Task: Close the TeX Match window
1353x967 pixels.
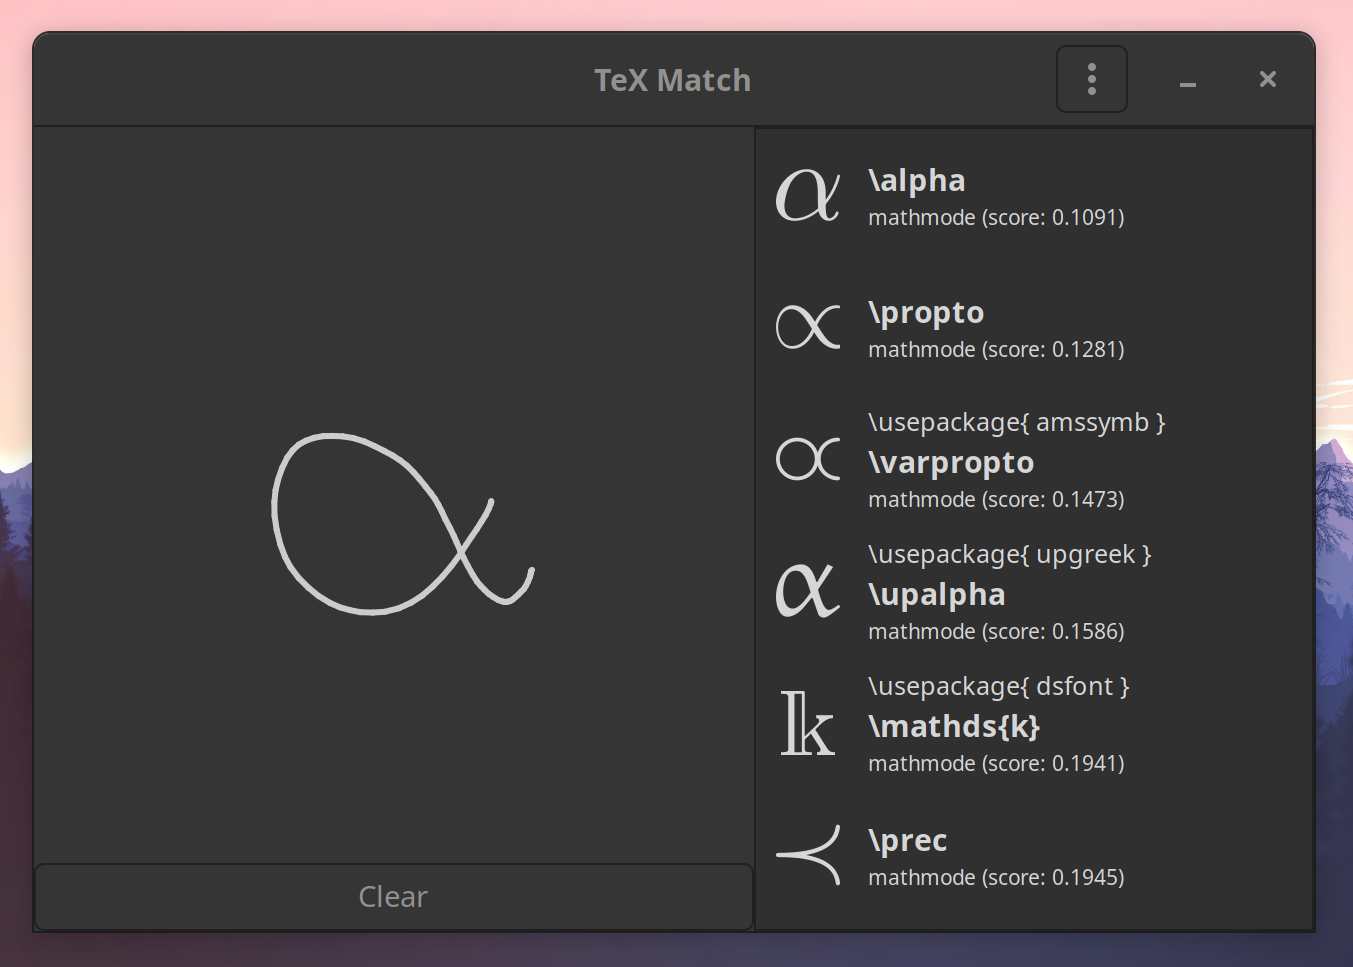Action: 1267,79
